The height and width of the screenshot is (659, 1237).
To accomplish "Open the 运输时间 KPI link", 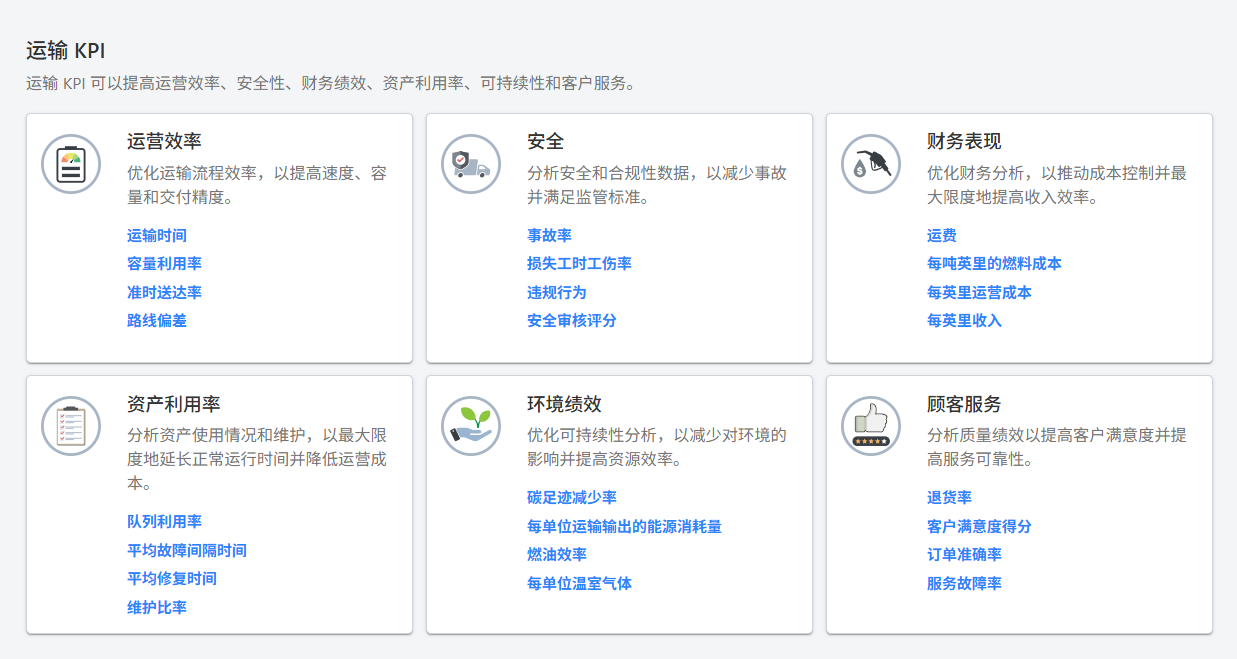I will [x=158, y=235].
